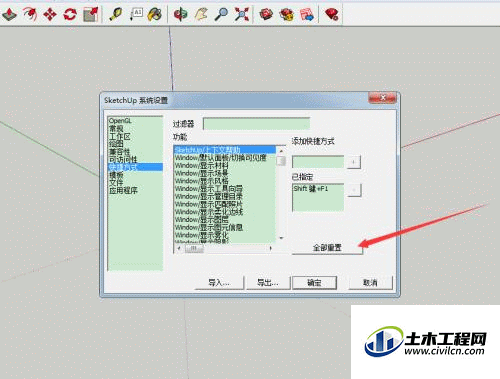Image resolution: width=500 pixels, height=379 pixels.
Task: Select Window/显示匹配照片 function row
Action: [x=225, y=204]
